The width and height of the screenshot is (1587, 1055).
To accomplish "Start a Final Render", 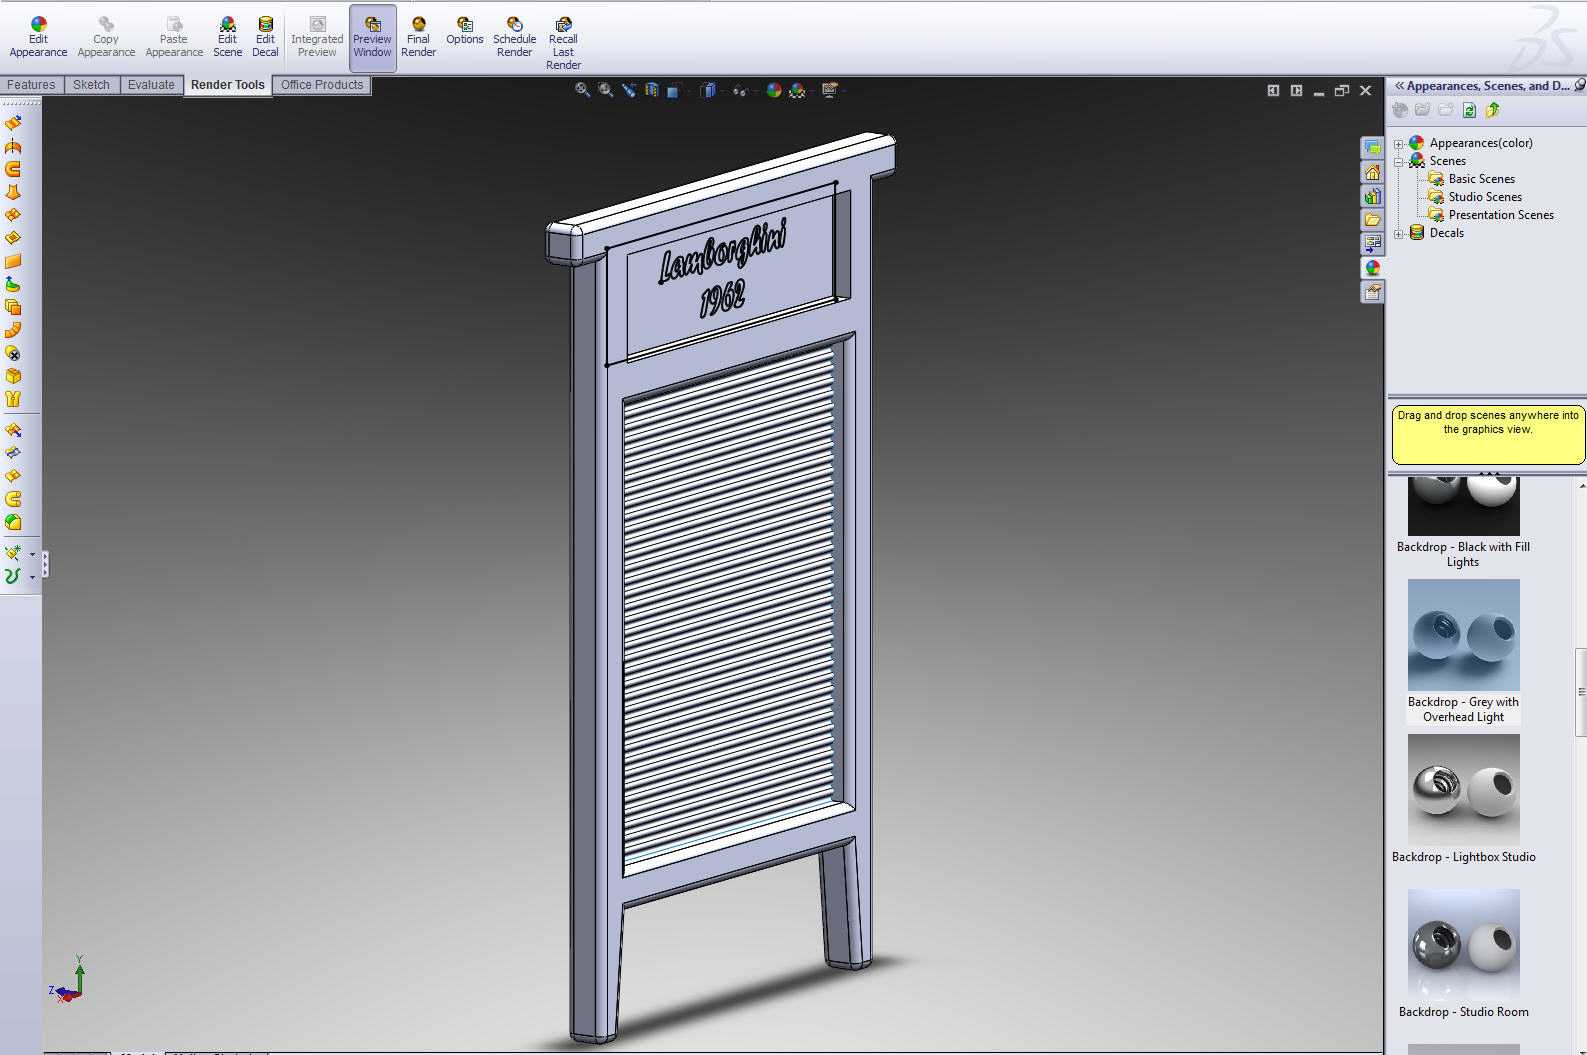I will pos(418,37).
